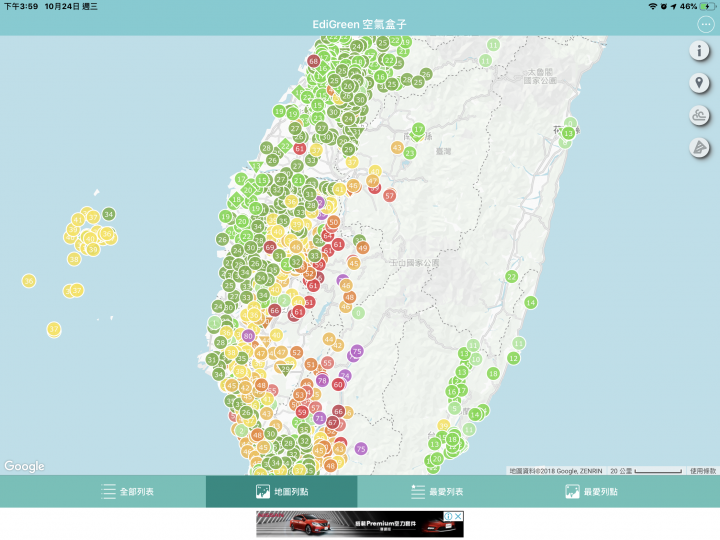Select the purple 71 sensor marker
Viewport: 720px width, 540px height.
[320, 418]
